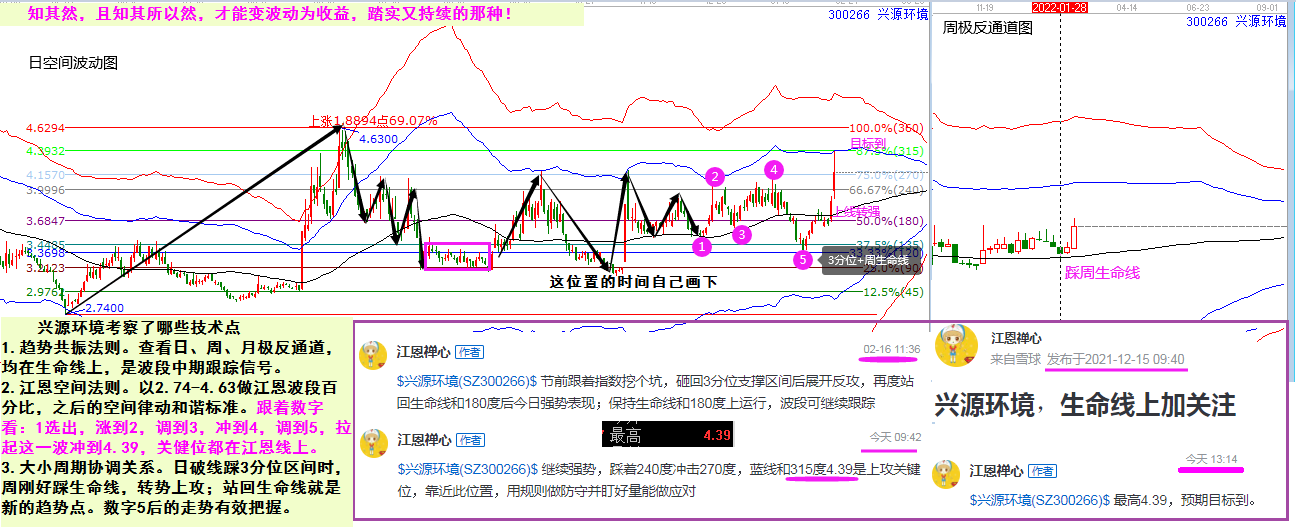Viewport: 1296px width, 527px height.
Task: Open author avatar on the 来自雪球 post
Action: tap(956, 346)
